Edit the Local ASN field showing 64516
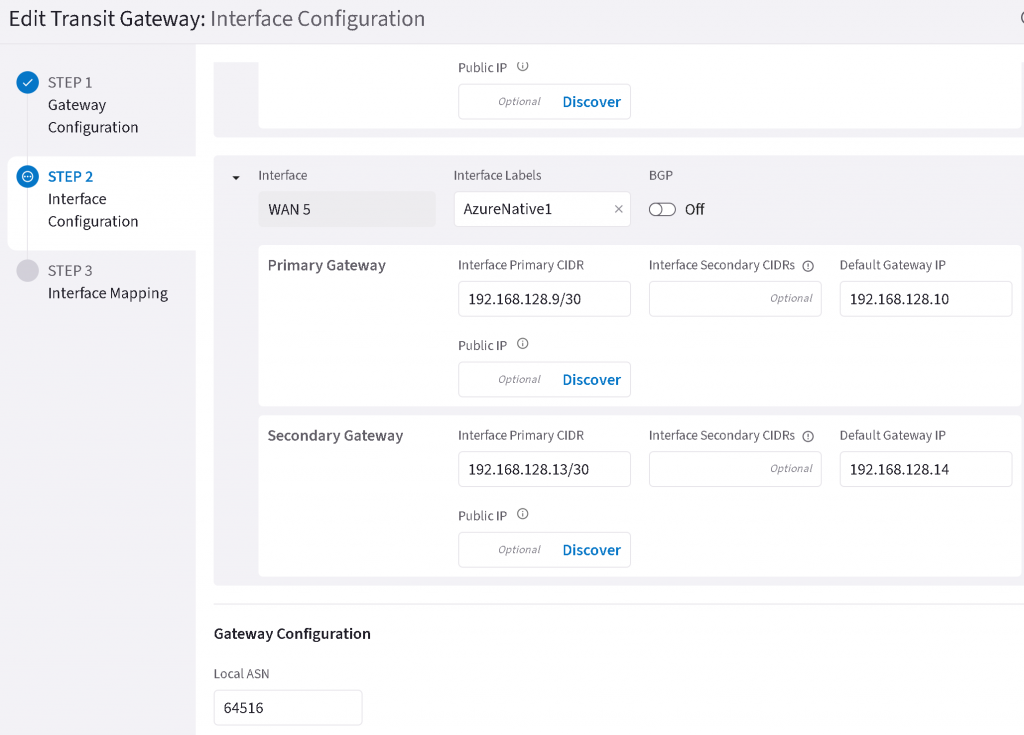Image resolution: width=1024 pixels, height=735 pixels. (x=287, y=708)
